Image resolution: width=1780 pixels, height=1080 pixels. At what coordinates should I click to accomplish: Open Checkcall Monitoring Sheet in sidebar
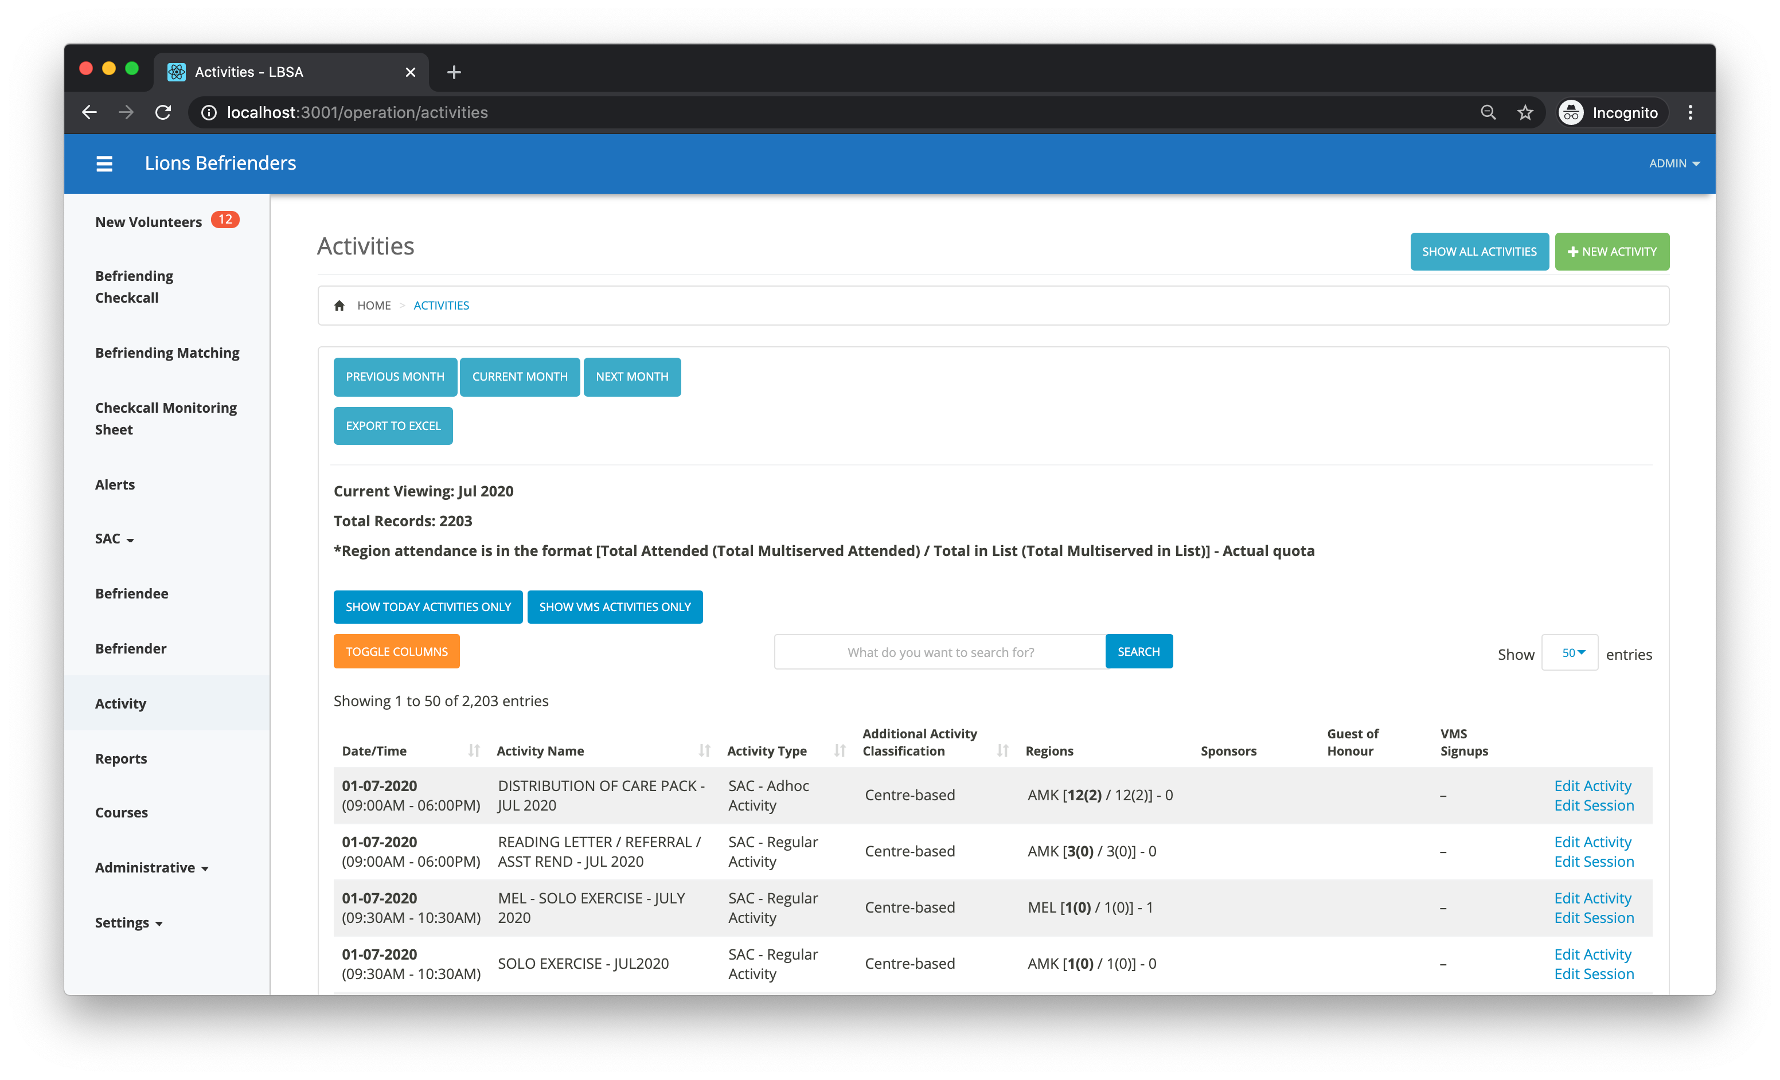[166, 419]
